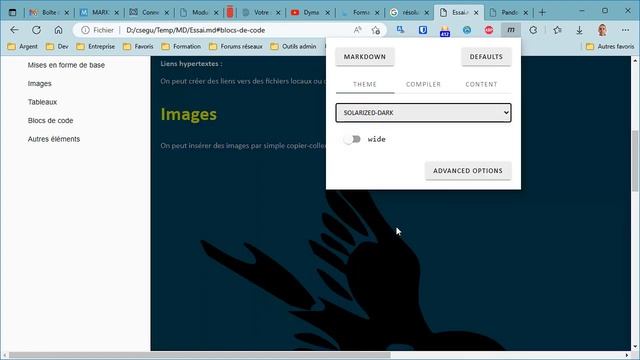Go back with the browser back arrow
This screenshot has width=640, height=360.
[x=14, y=30]
